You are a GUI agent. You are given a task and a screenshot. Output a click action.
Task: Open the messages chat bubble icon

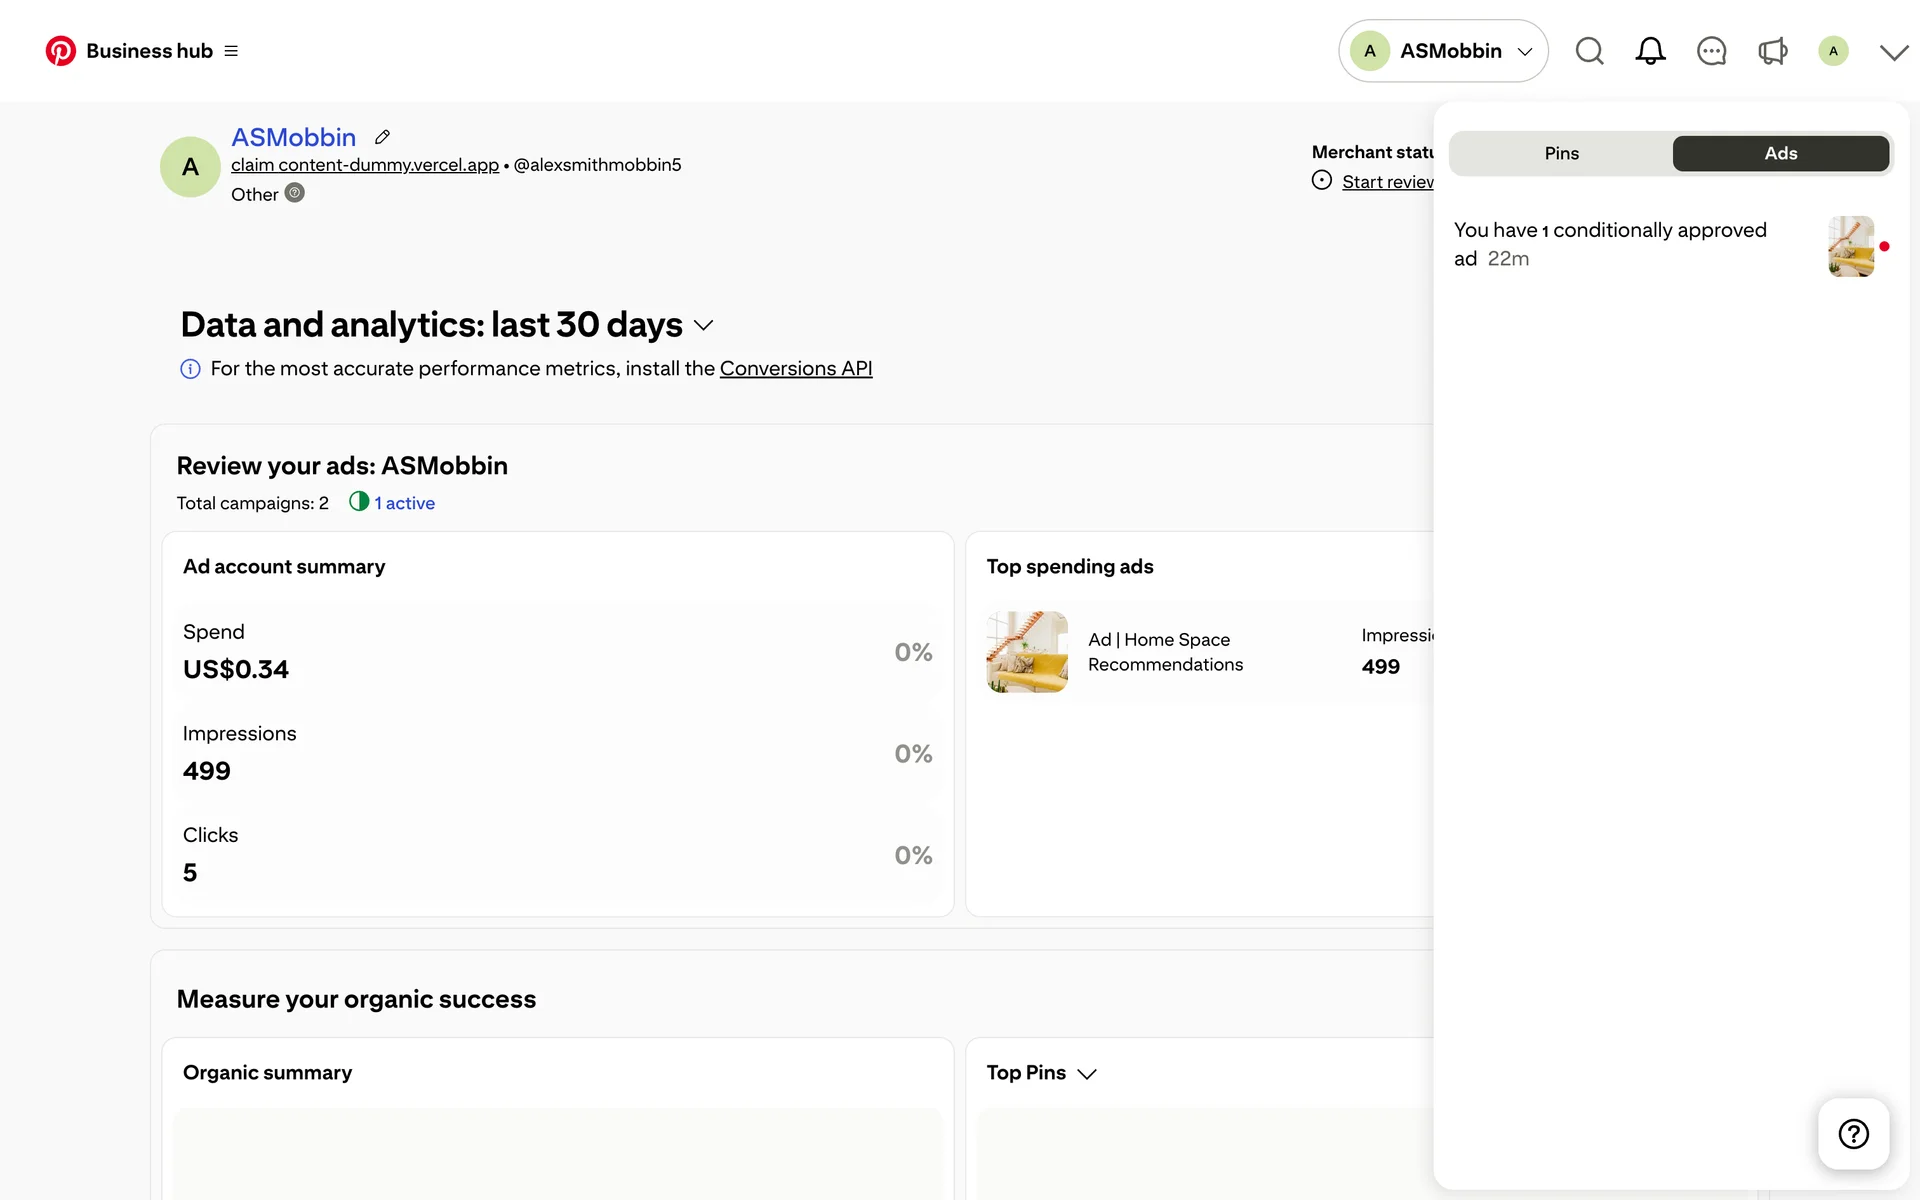pyautogui.click(x=1711, y=51)
